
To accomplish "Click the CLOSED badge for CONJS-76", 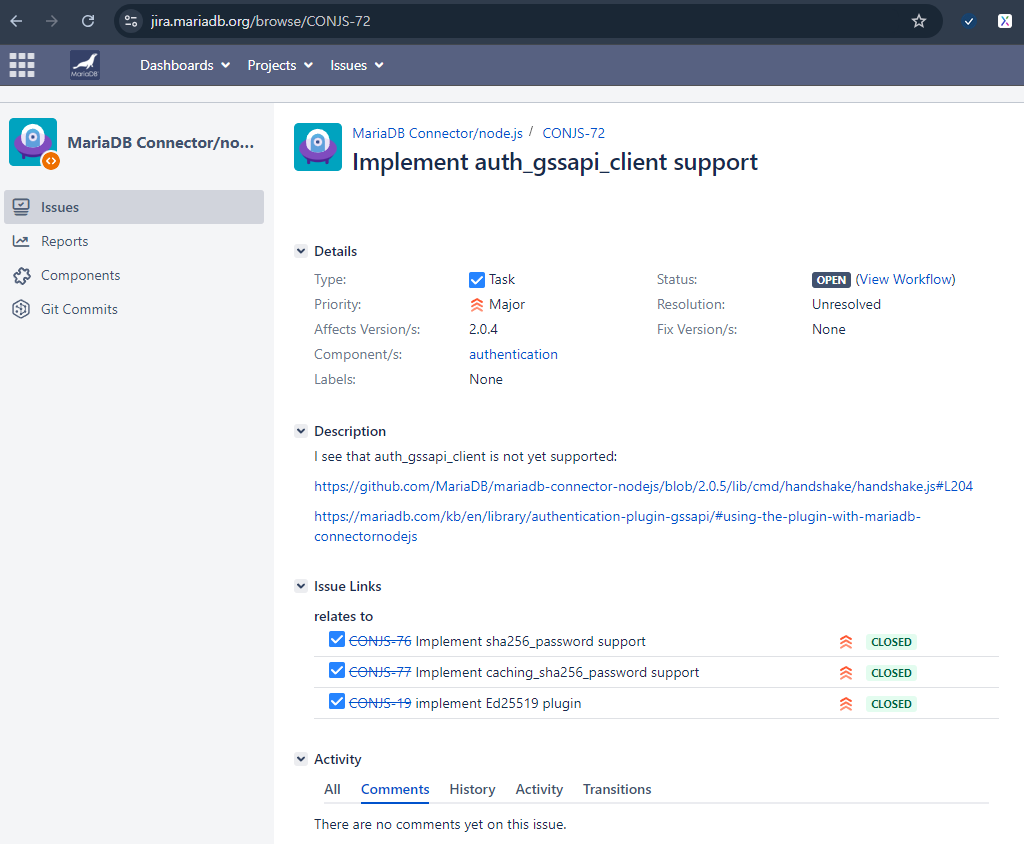I will click(x=891, y=642).
